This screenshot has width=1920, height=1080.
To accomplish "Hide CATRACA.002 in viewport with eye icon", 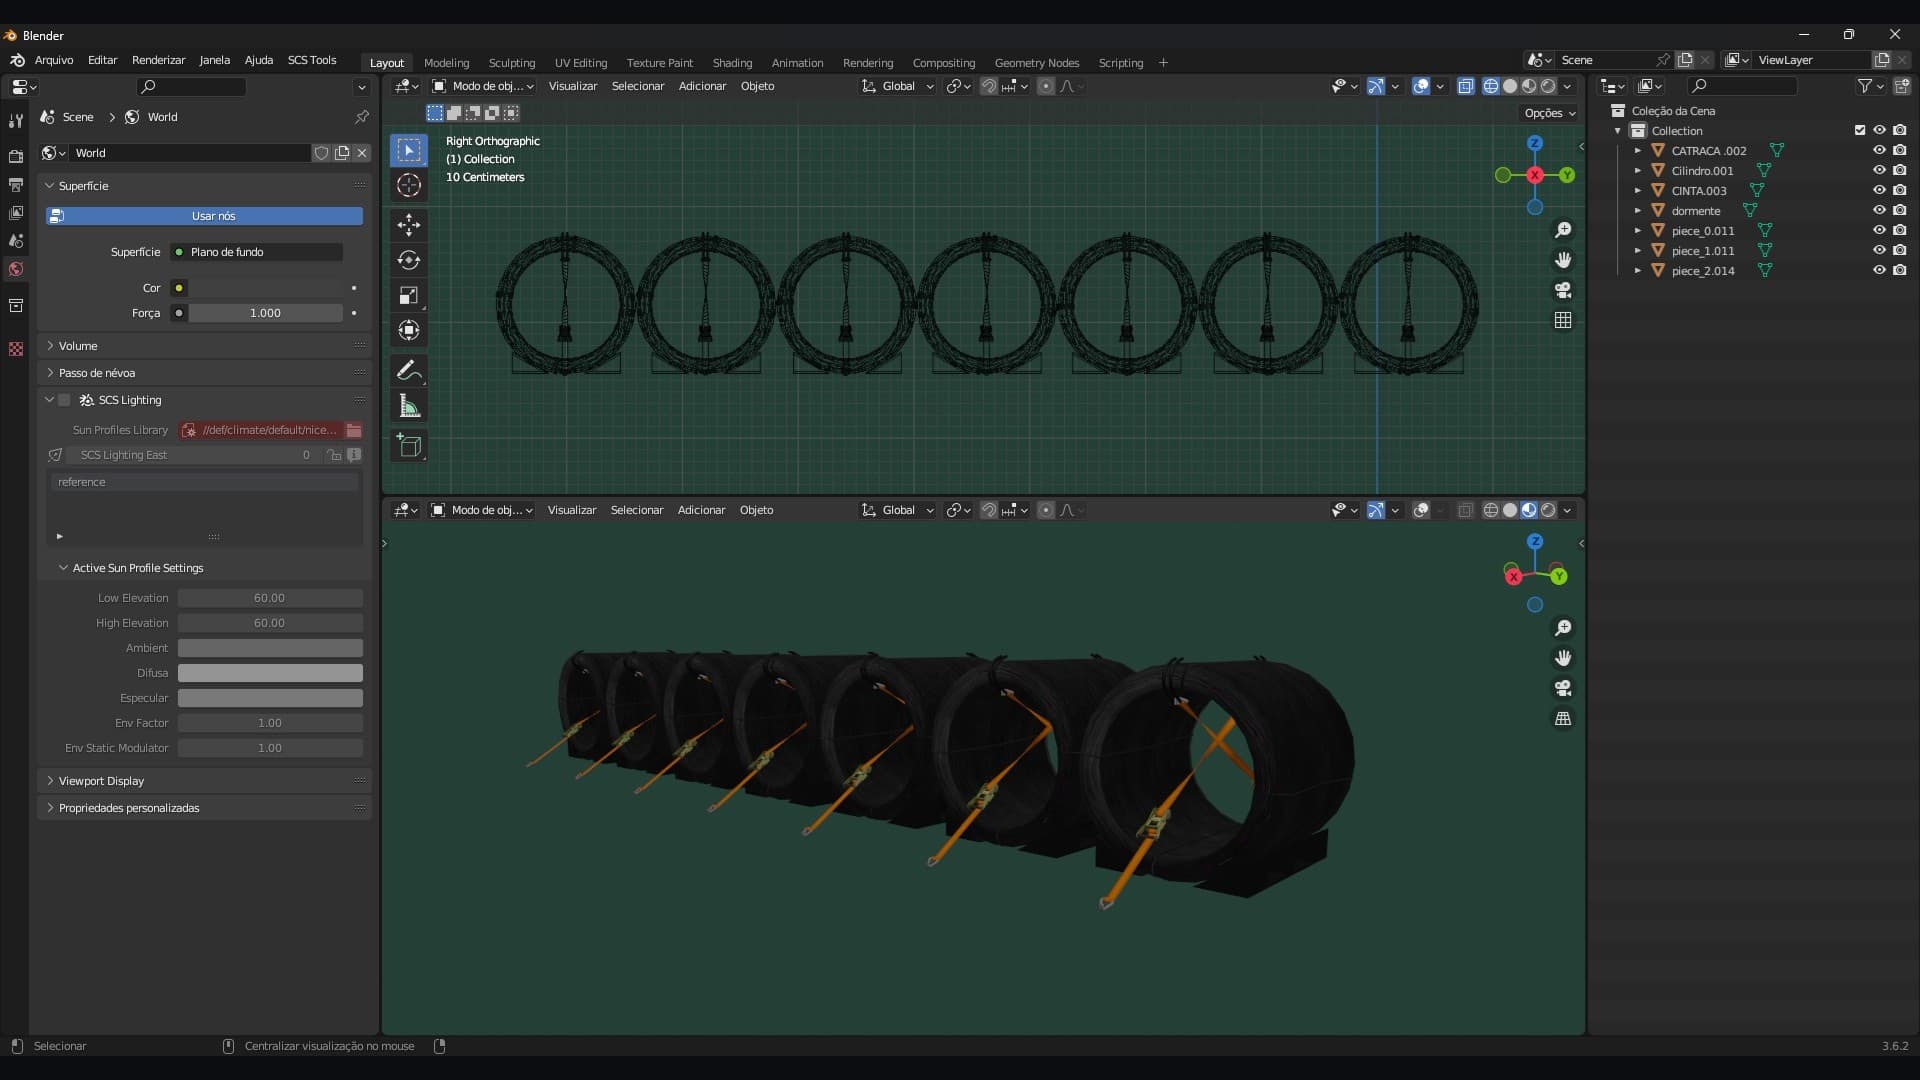I will (1879, 150).
